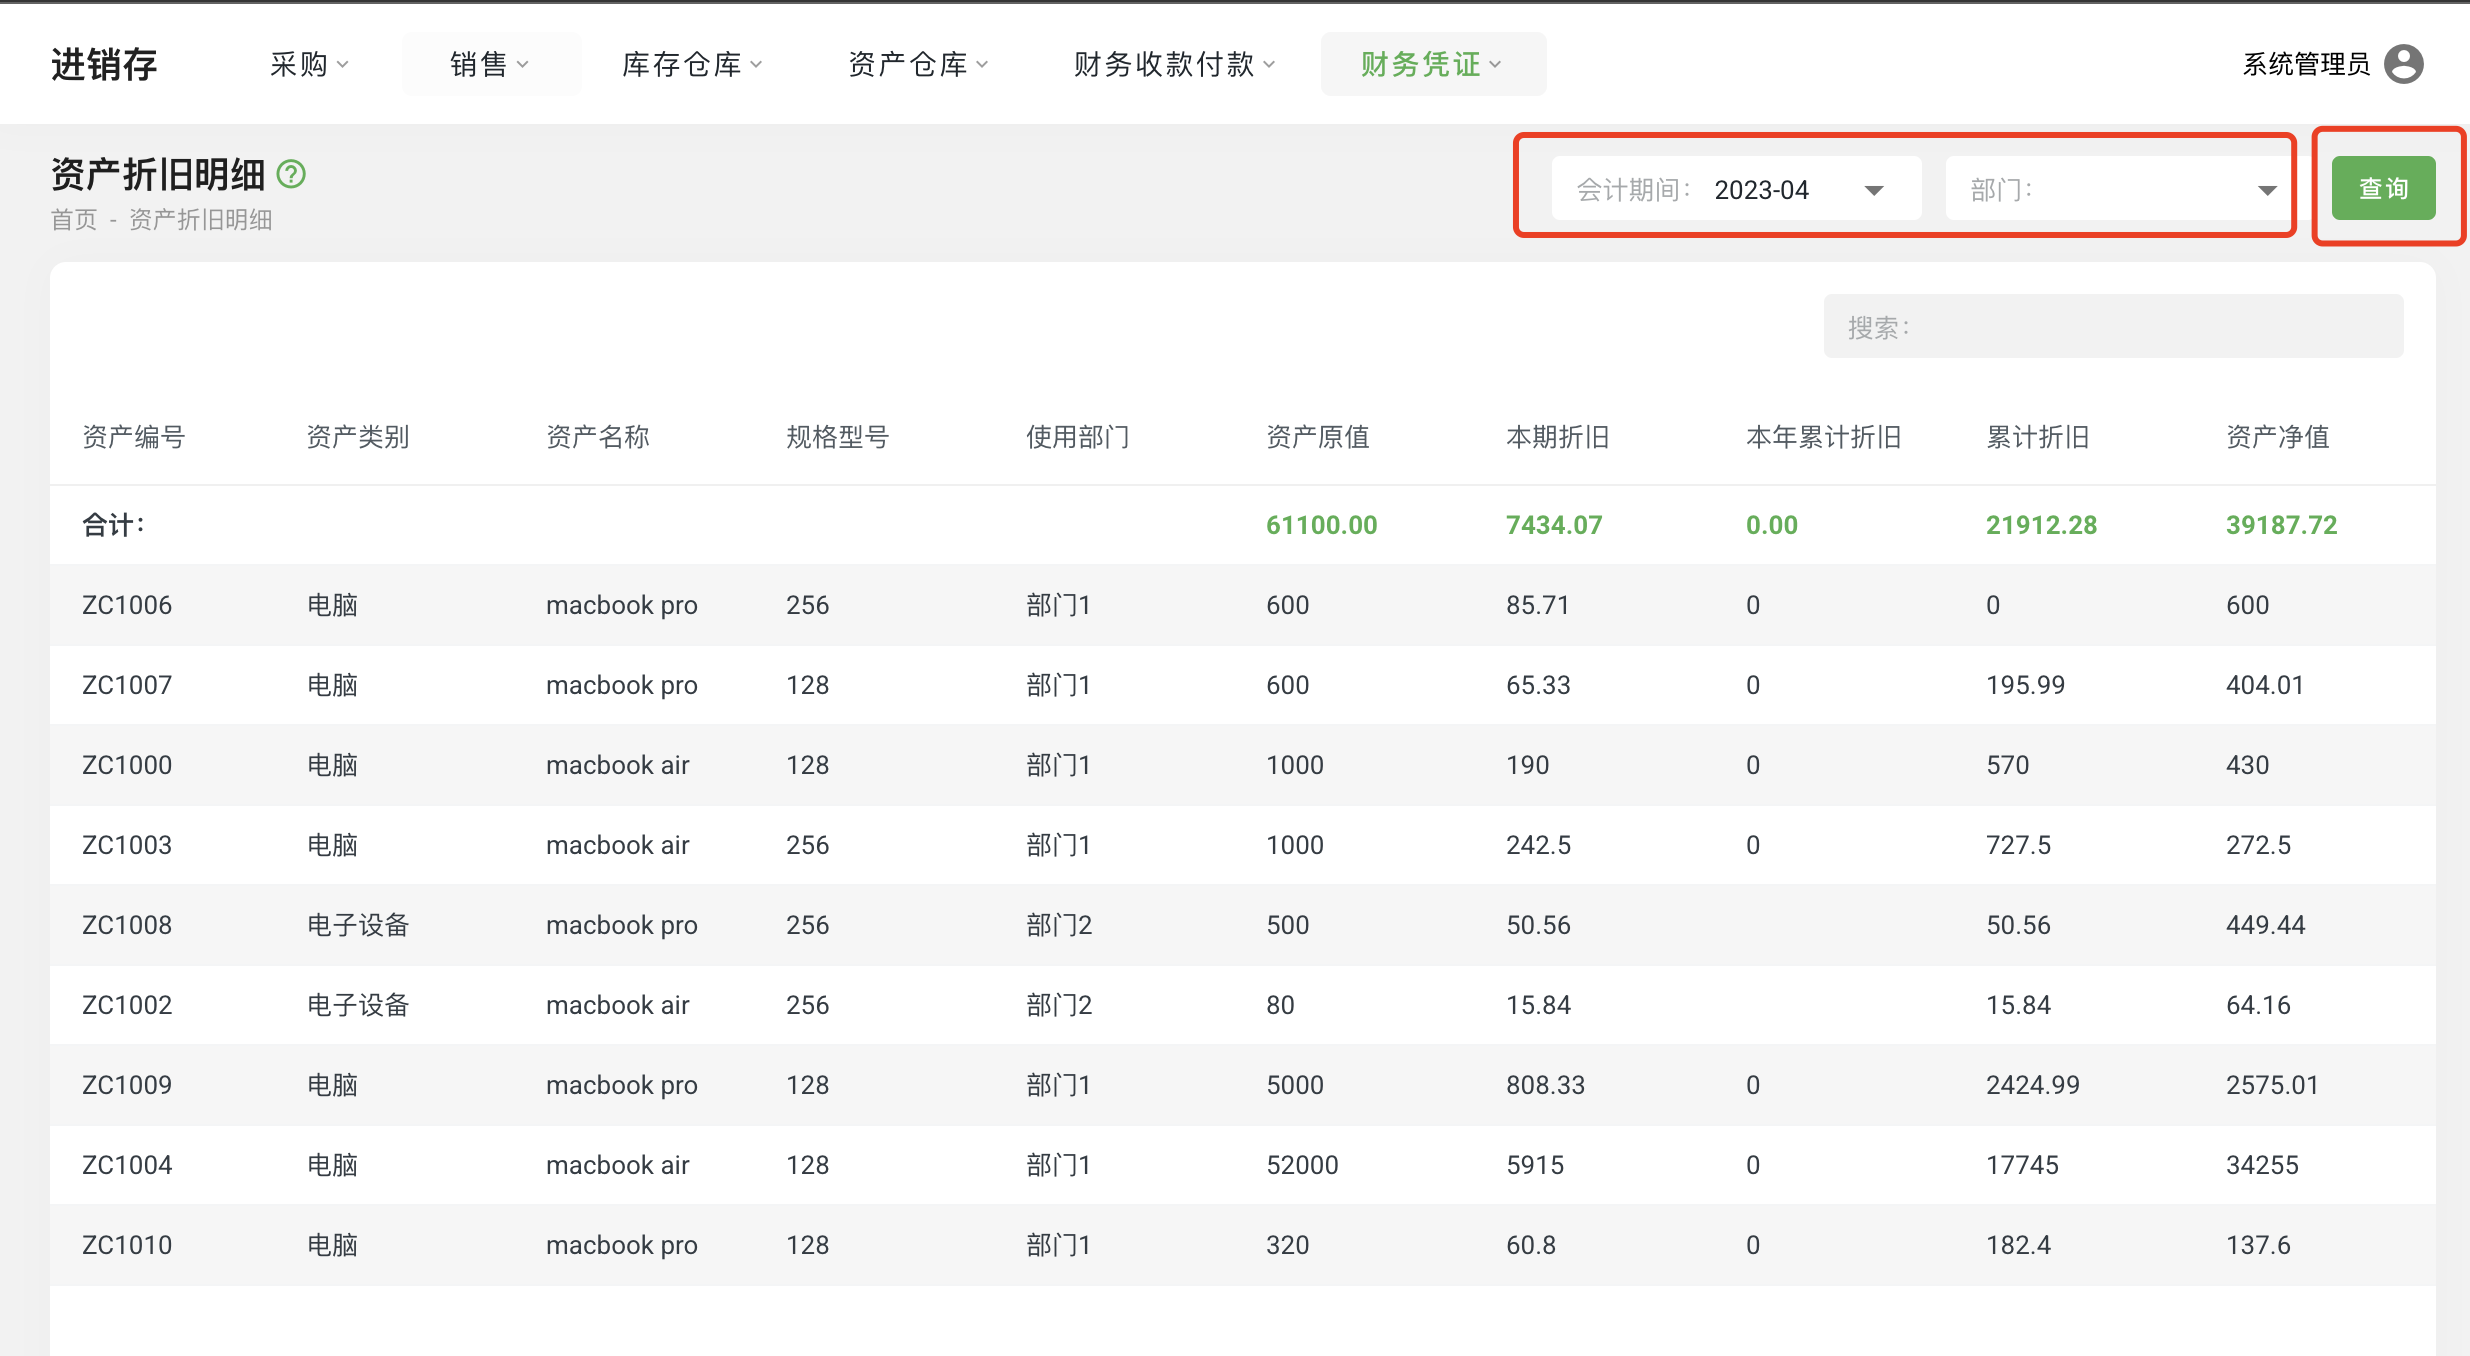Click macbook air in ZC1003 row
Viewport: 2470px width, 1356px height.
click(617, 845)
